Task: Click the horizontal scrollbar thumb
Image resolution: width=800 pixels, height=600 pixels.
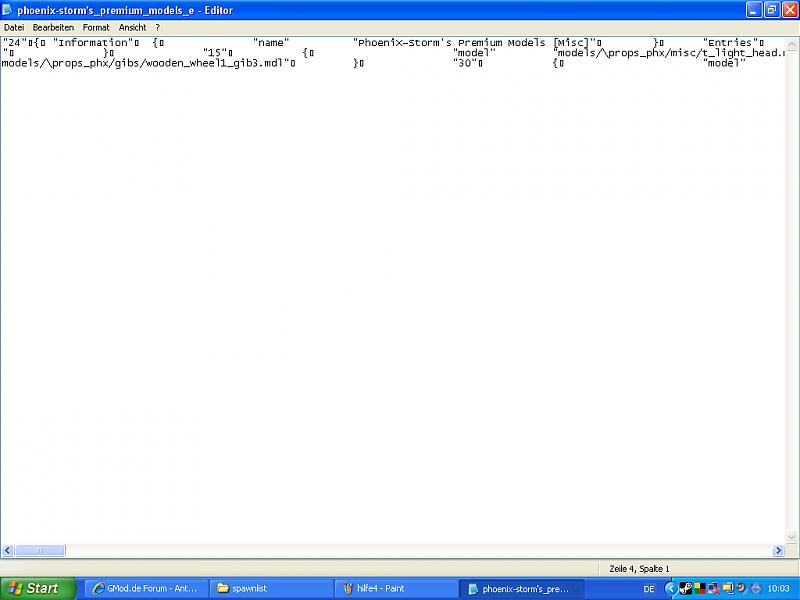Action: [x=40, y=550]
